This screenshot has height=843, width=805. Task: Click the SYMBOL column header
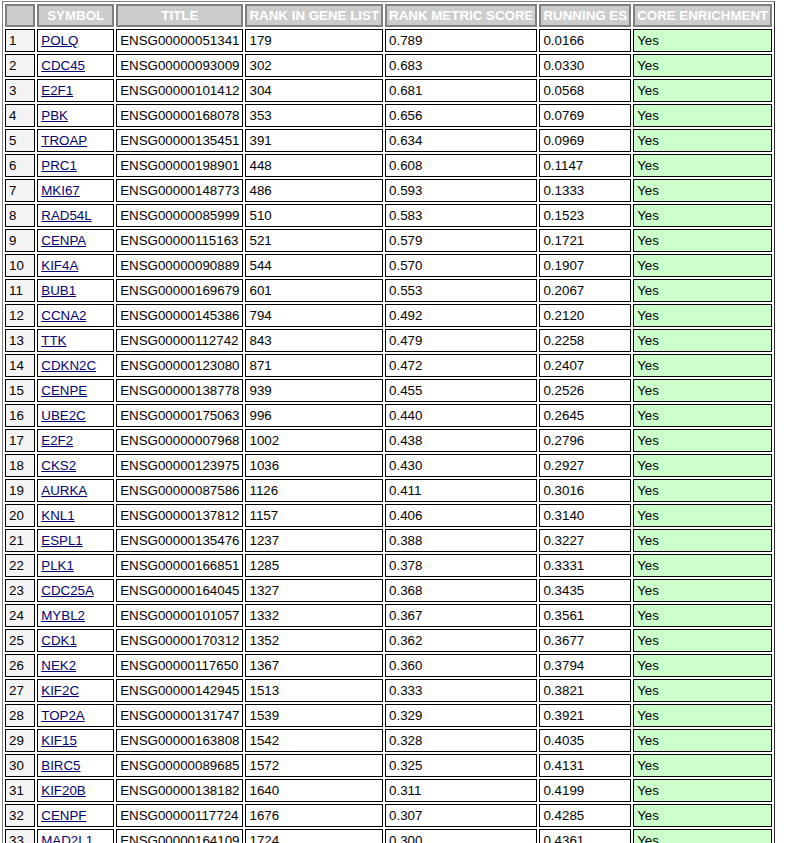(x=74, y=14)
